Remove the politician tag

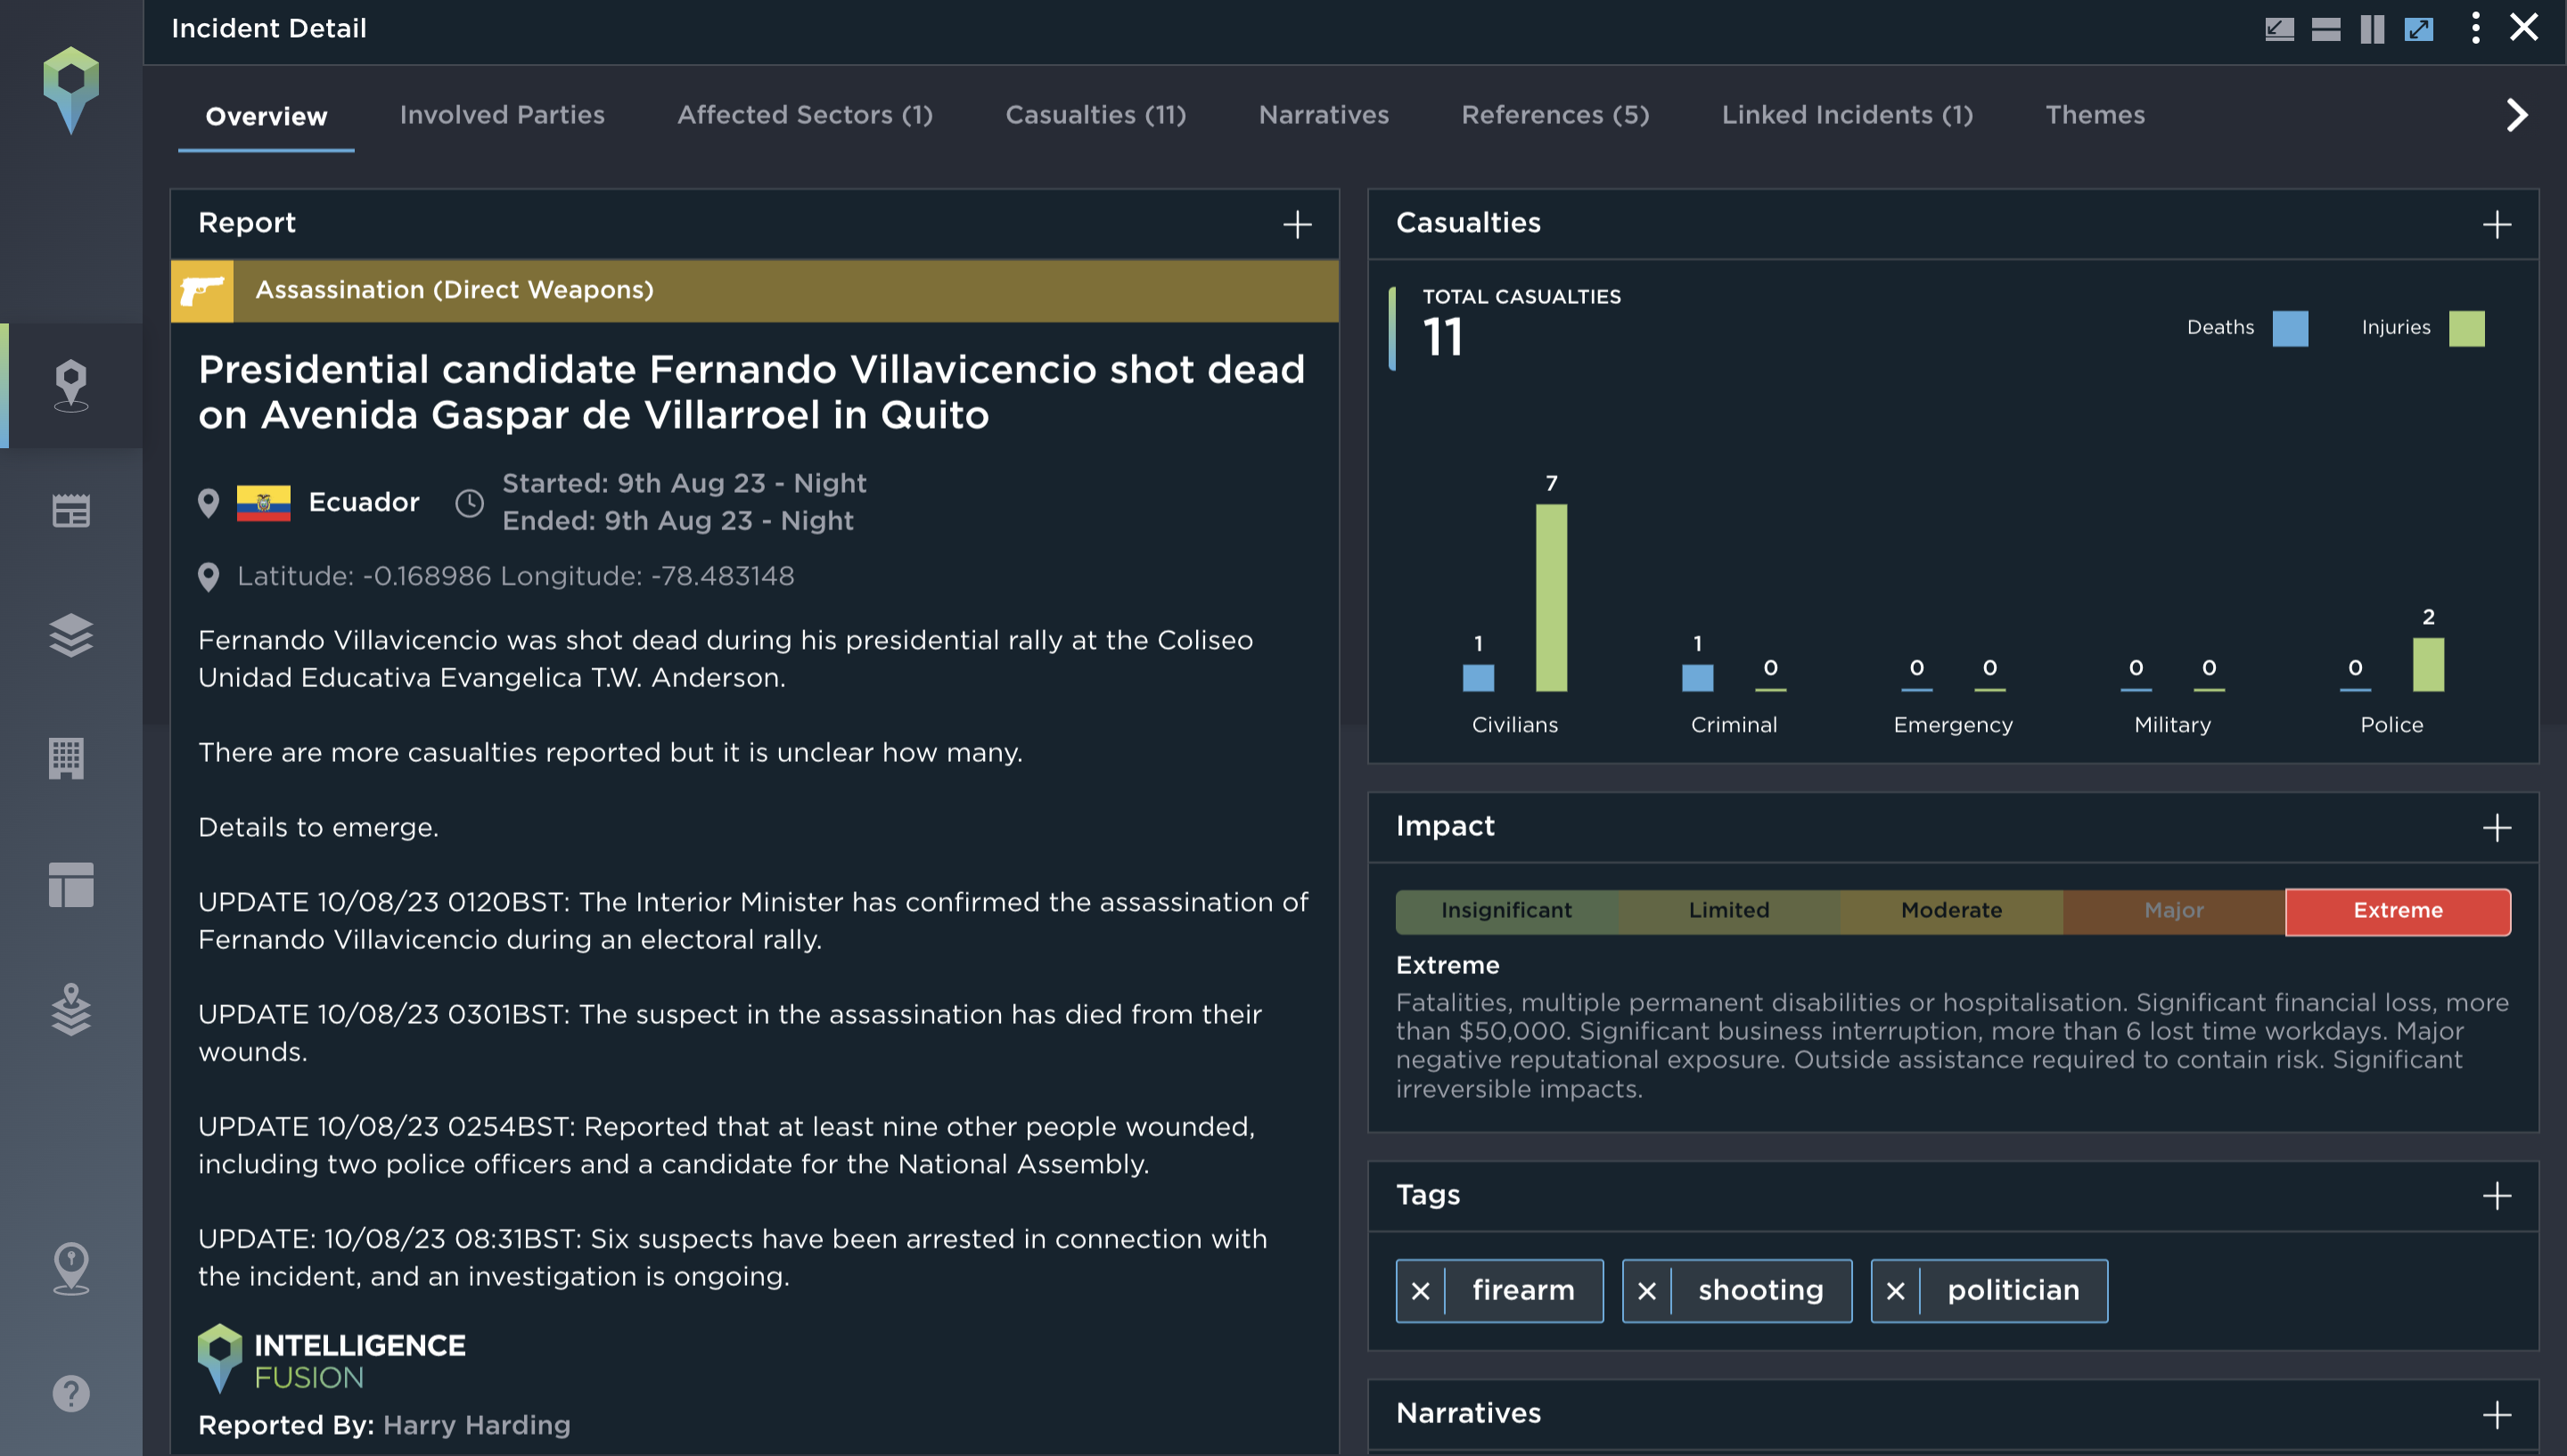coord(1895,1291)
